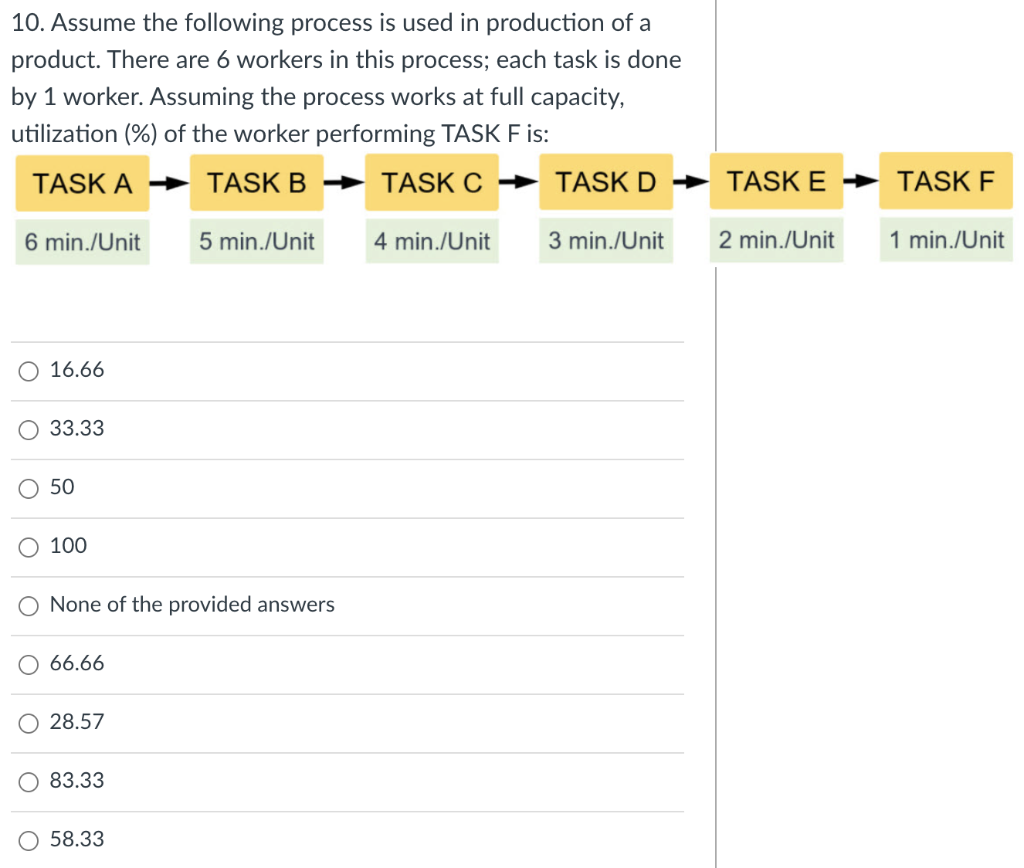Image resolution: width=1024 pixels, height=868 pixels.
Task: Select the 16.66 answer option
Action: (x=28, y=370)
